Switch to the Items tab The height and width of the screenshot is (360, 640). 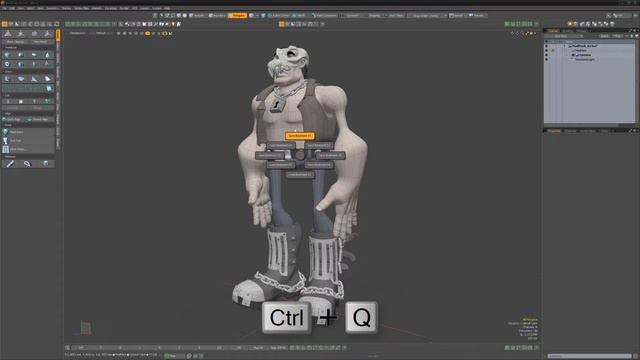[553, 31]
